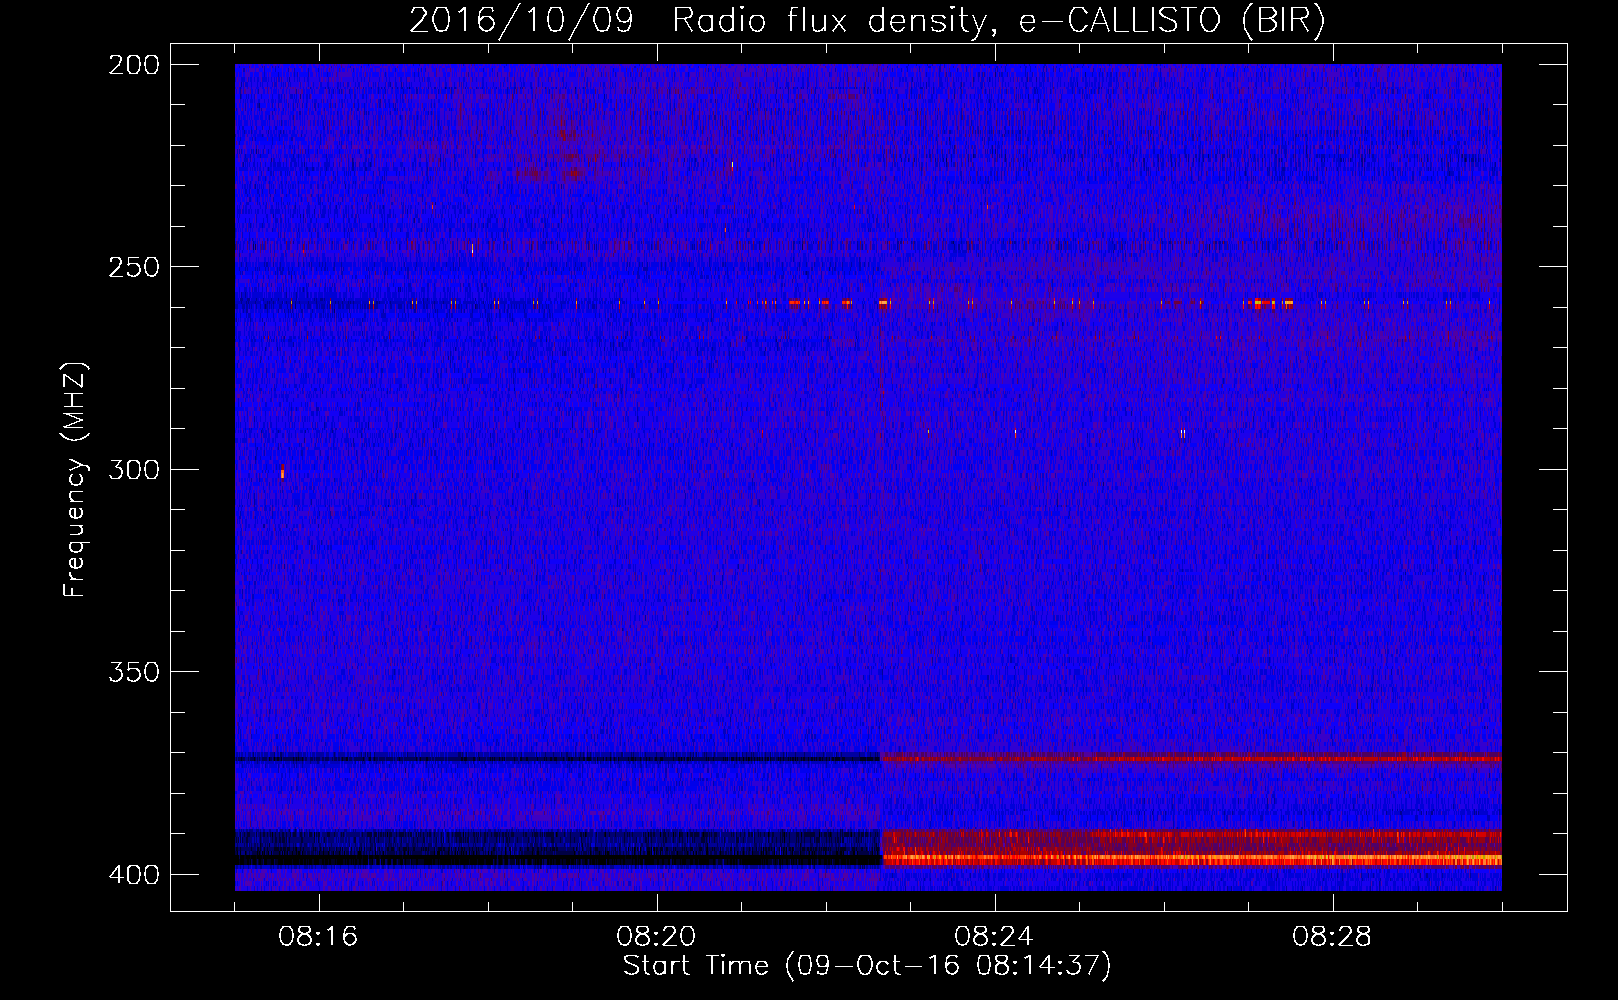Click the red emission line near 372 MHz
Image resolution: width=1618 pixels, height=1000 pixels.
[x=1191, y=759]
